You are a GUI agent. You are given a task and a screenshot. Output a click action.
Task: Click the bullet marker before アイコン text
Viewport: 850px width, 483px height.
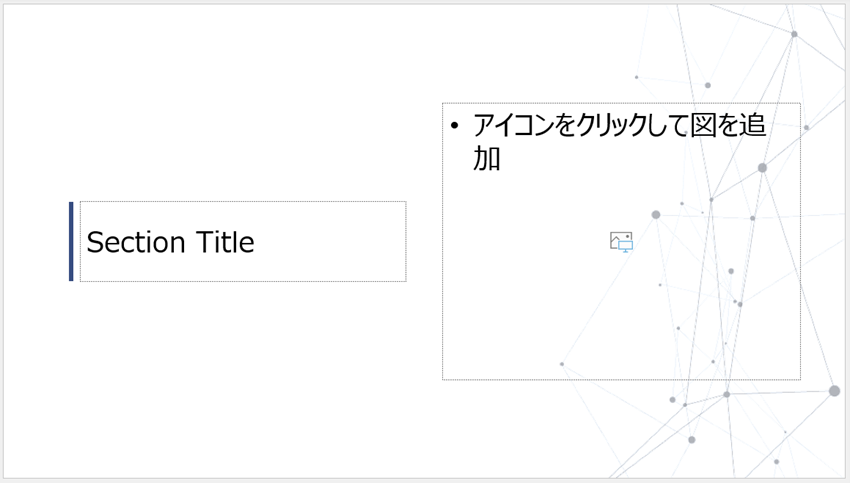click(x=455, y=127)
